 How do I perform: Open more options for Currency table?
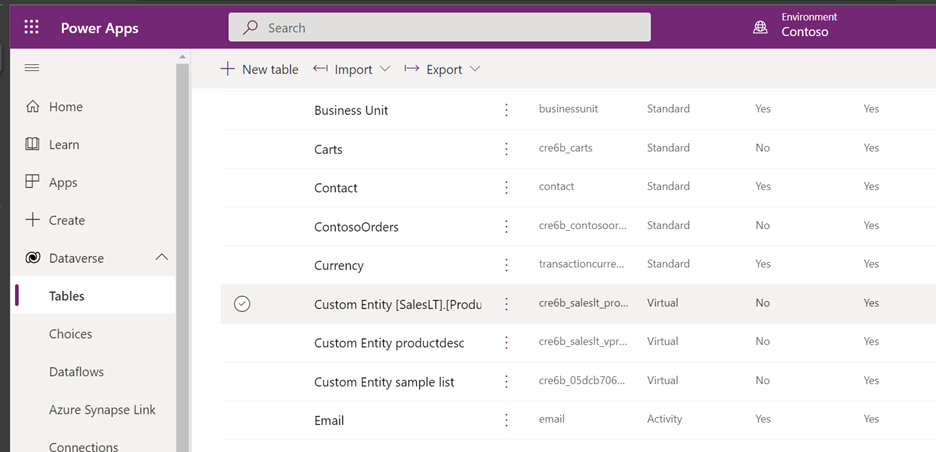506,265
